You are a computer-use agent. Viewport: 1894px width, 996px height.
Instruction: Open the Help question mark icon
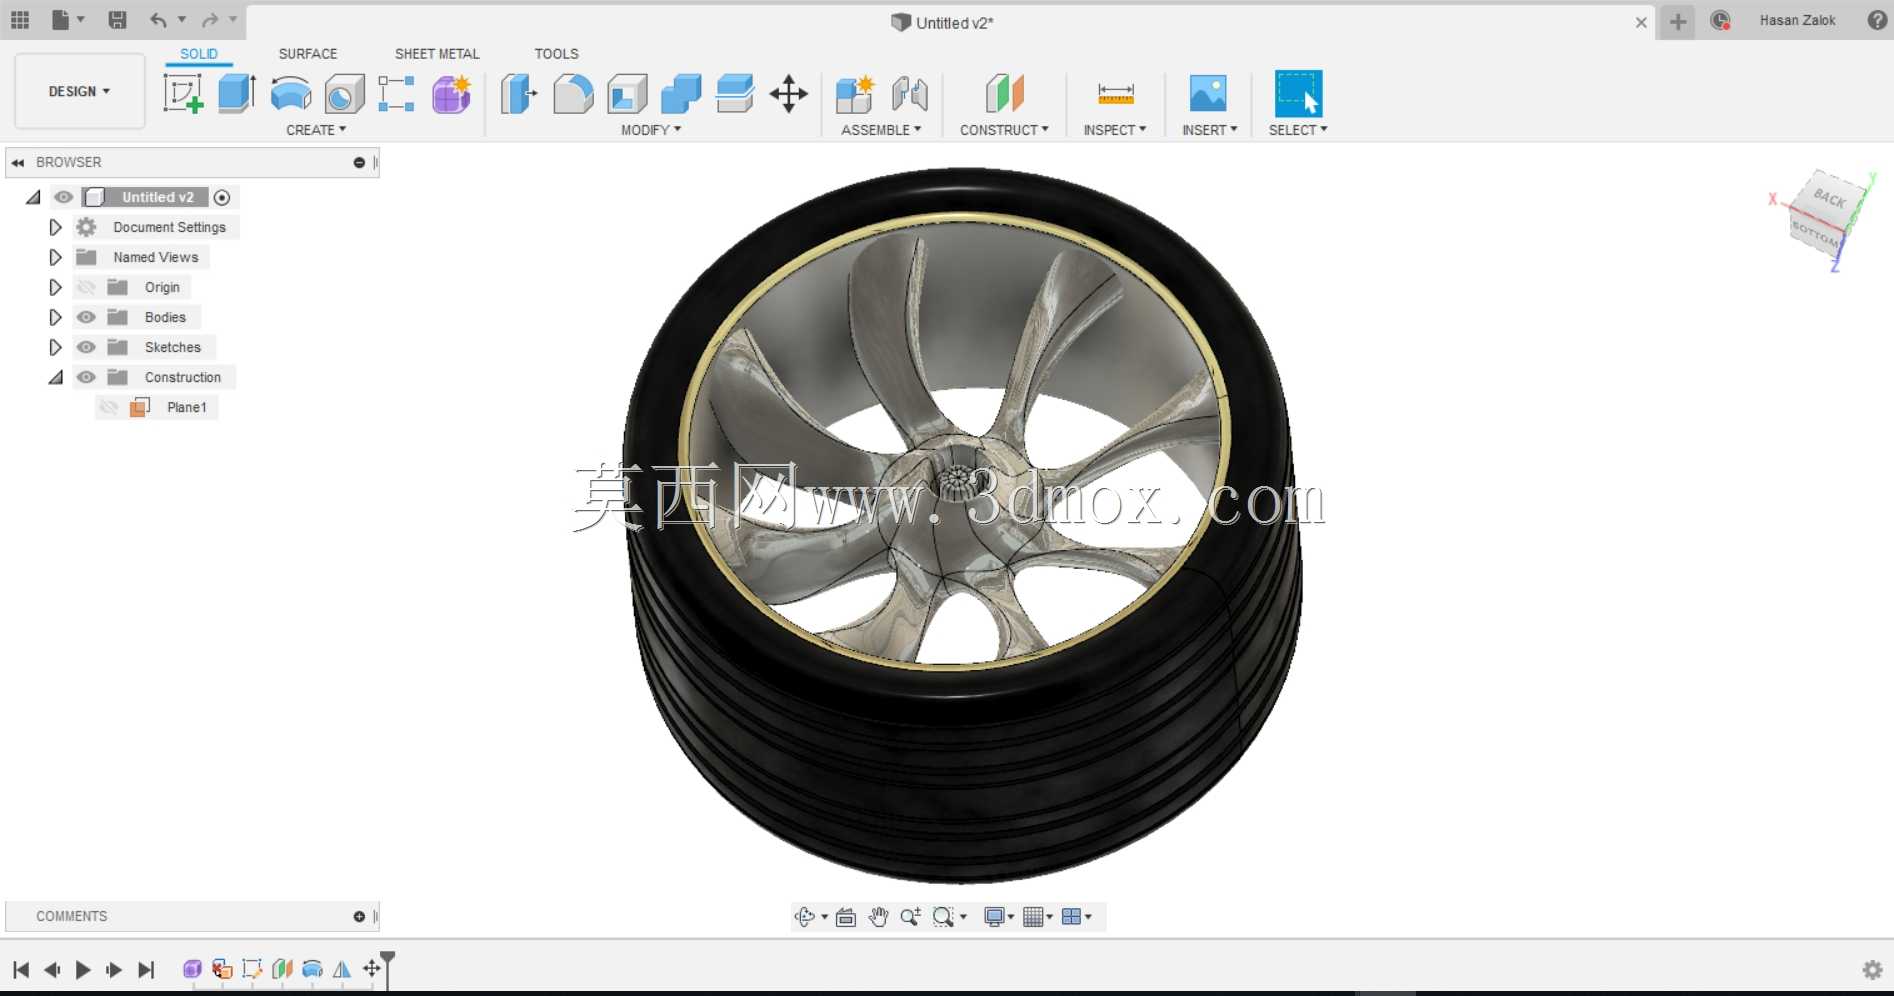tap(1877, 20)
